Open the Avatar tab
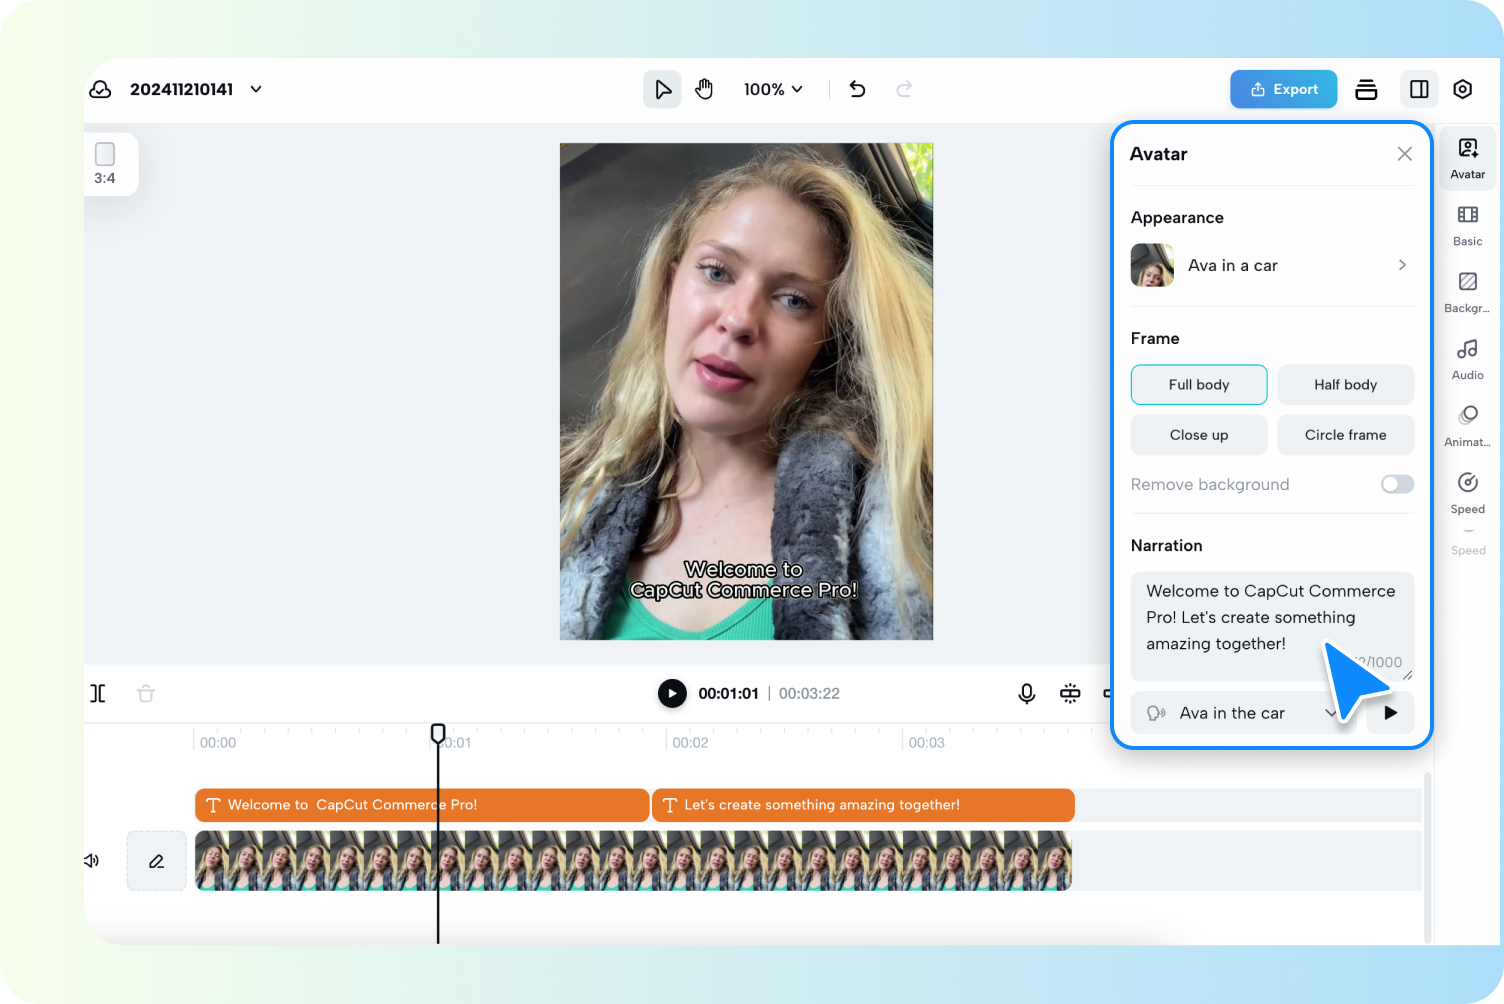Screen dimensions: 1504x1004 click(1467, 156)
